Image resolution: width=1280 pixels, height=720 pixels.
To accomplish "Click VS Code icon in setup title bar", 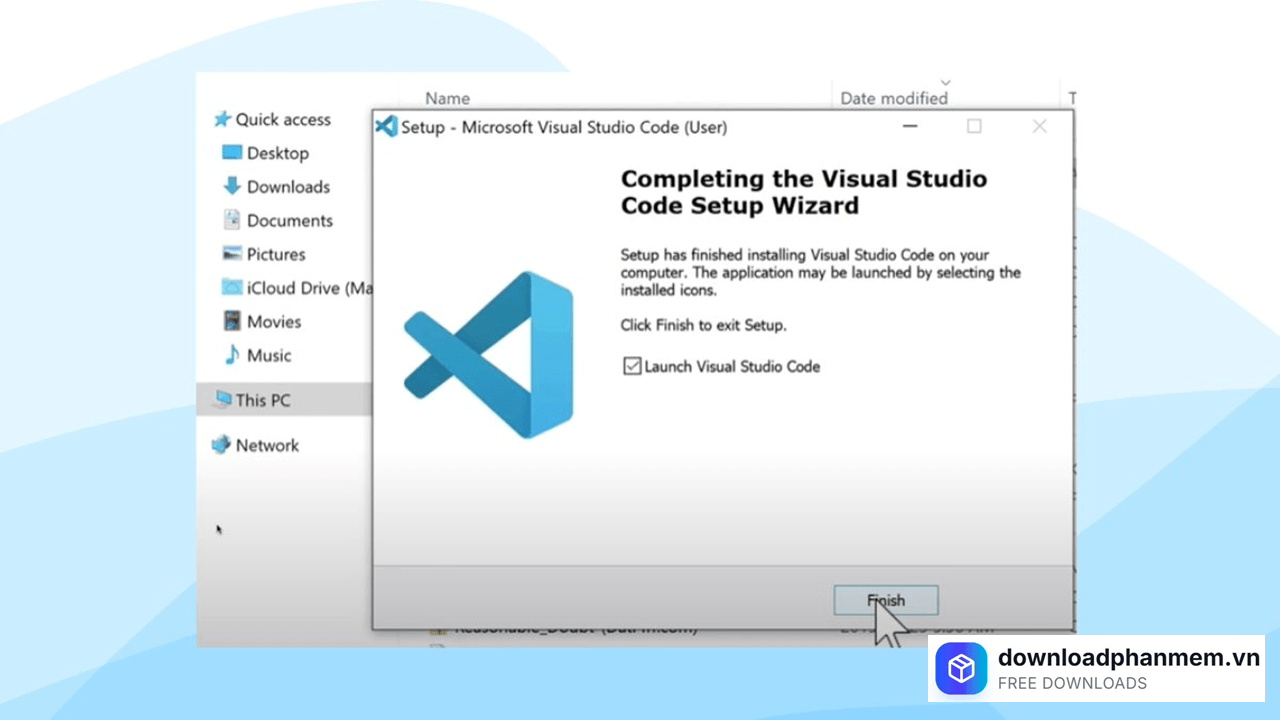I will 386,127.
